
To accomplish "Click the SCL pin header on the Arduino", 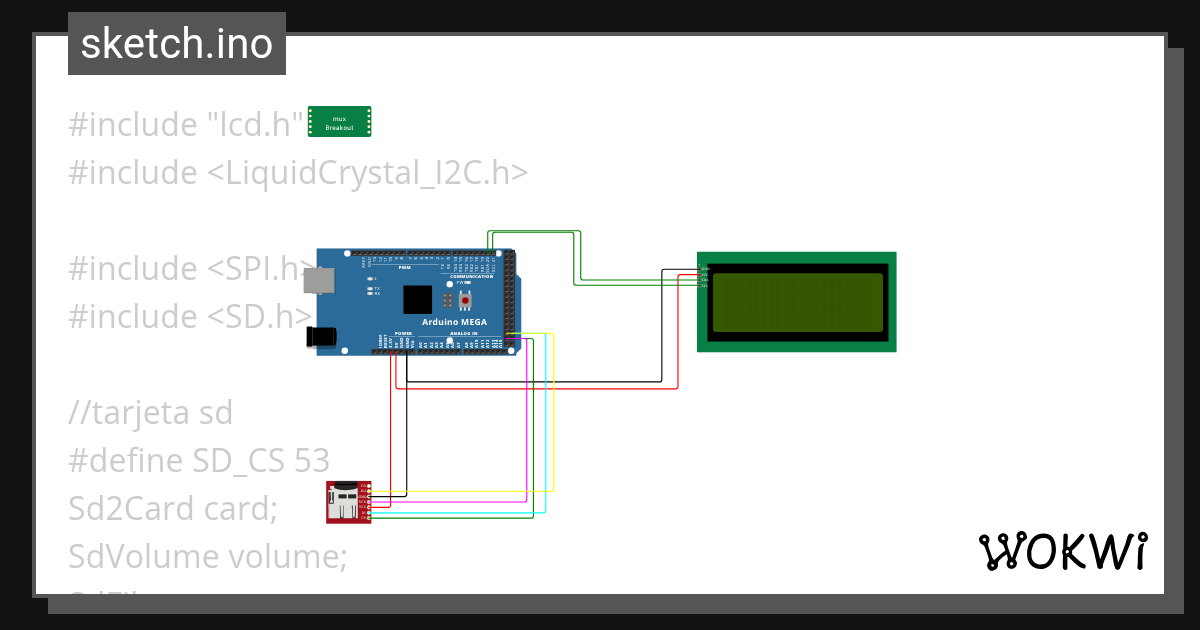I will [x=493, y=254].
